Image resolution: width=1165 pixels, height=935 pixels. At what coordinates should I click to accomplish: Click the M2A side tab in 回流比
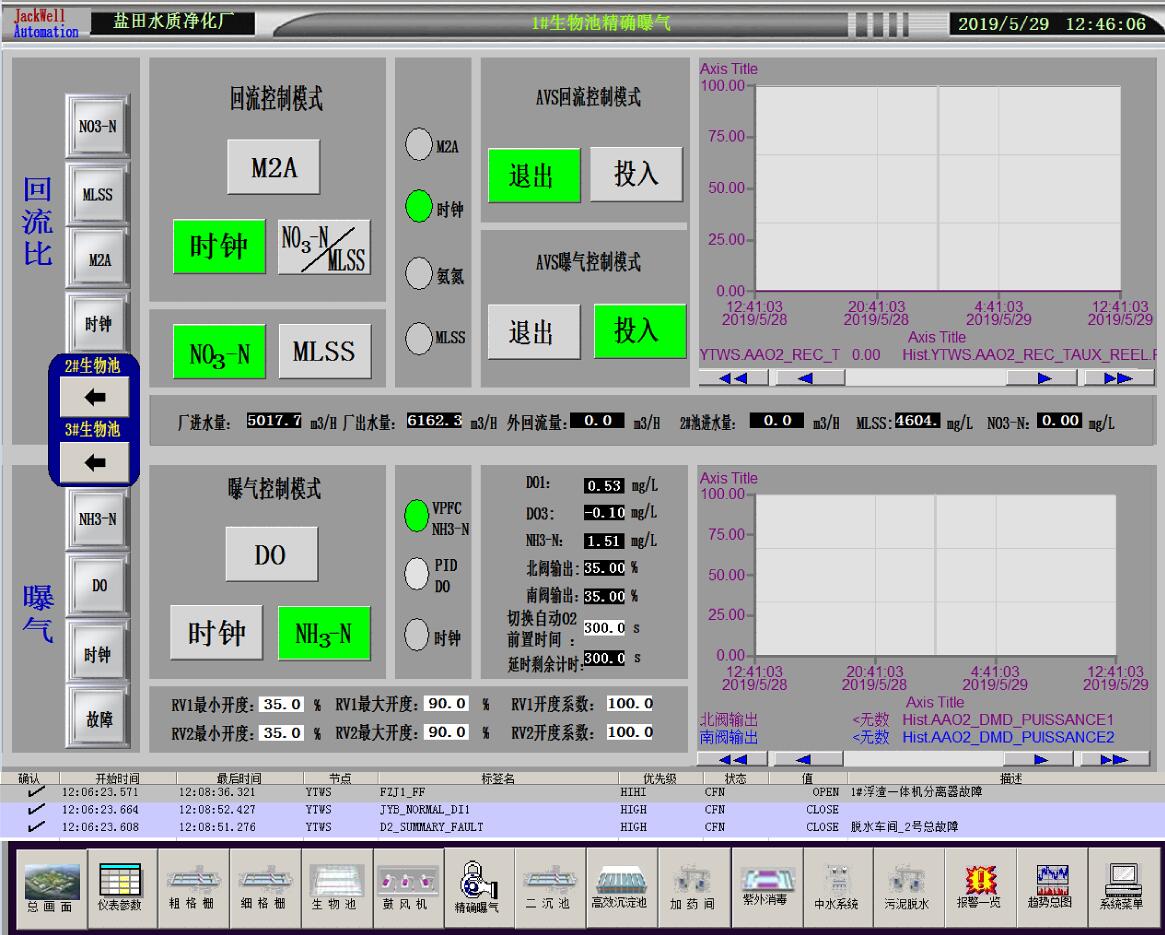[x=97, y=259]
